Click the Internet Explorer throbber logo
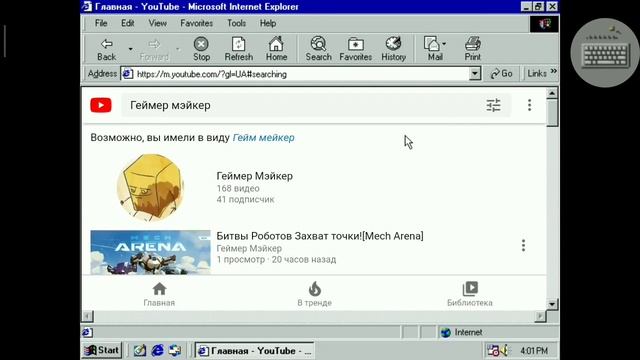The width and height of the screenshot is (640, 360). (x=544, y=24)
